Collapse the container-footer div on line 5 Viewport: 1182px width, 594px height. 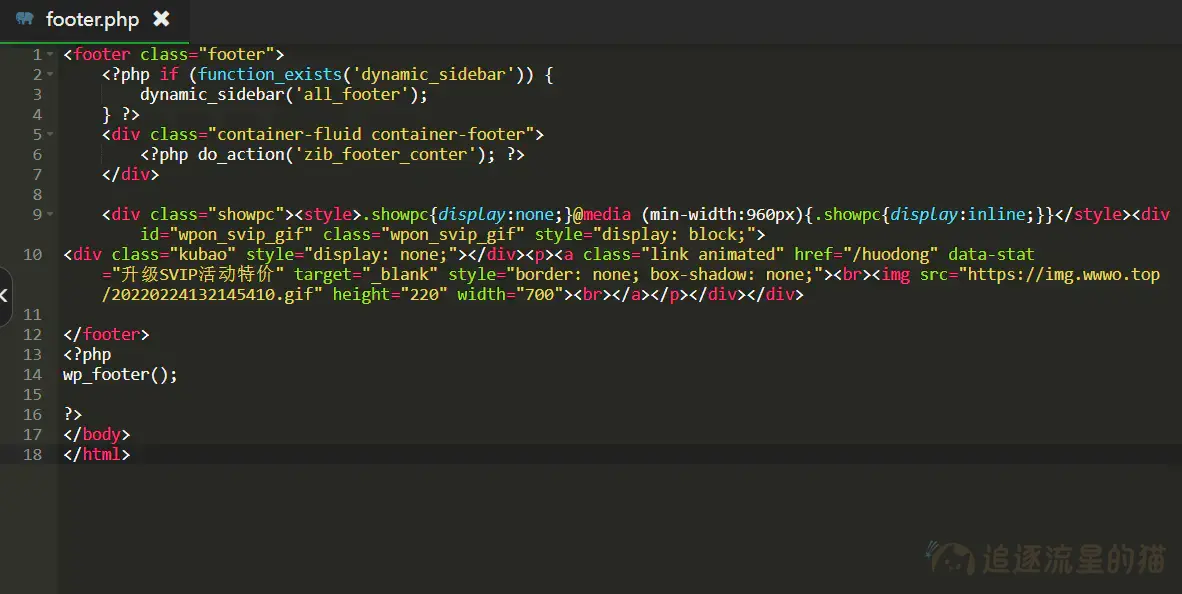click(50, 135)
